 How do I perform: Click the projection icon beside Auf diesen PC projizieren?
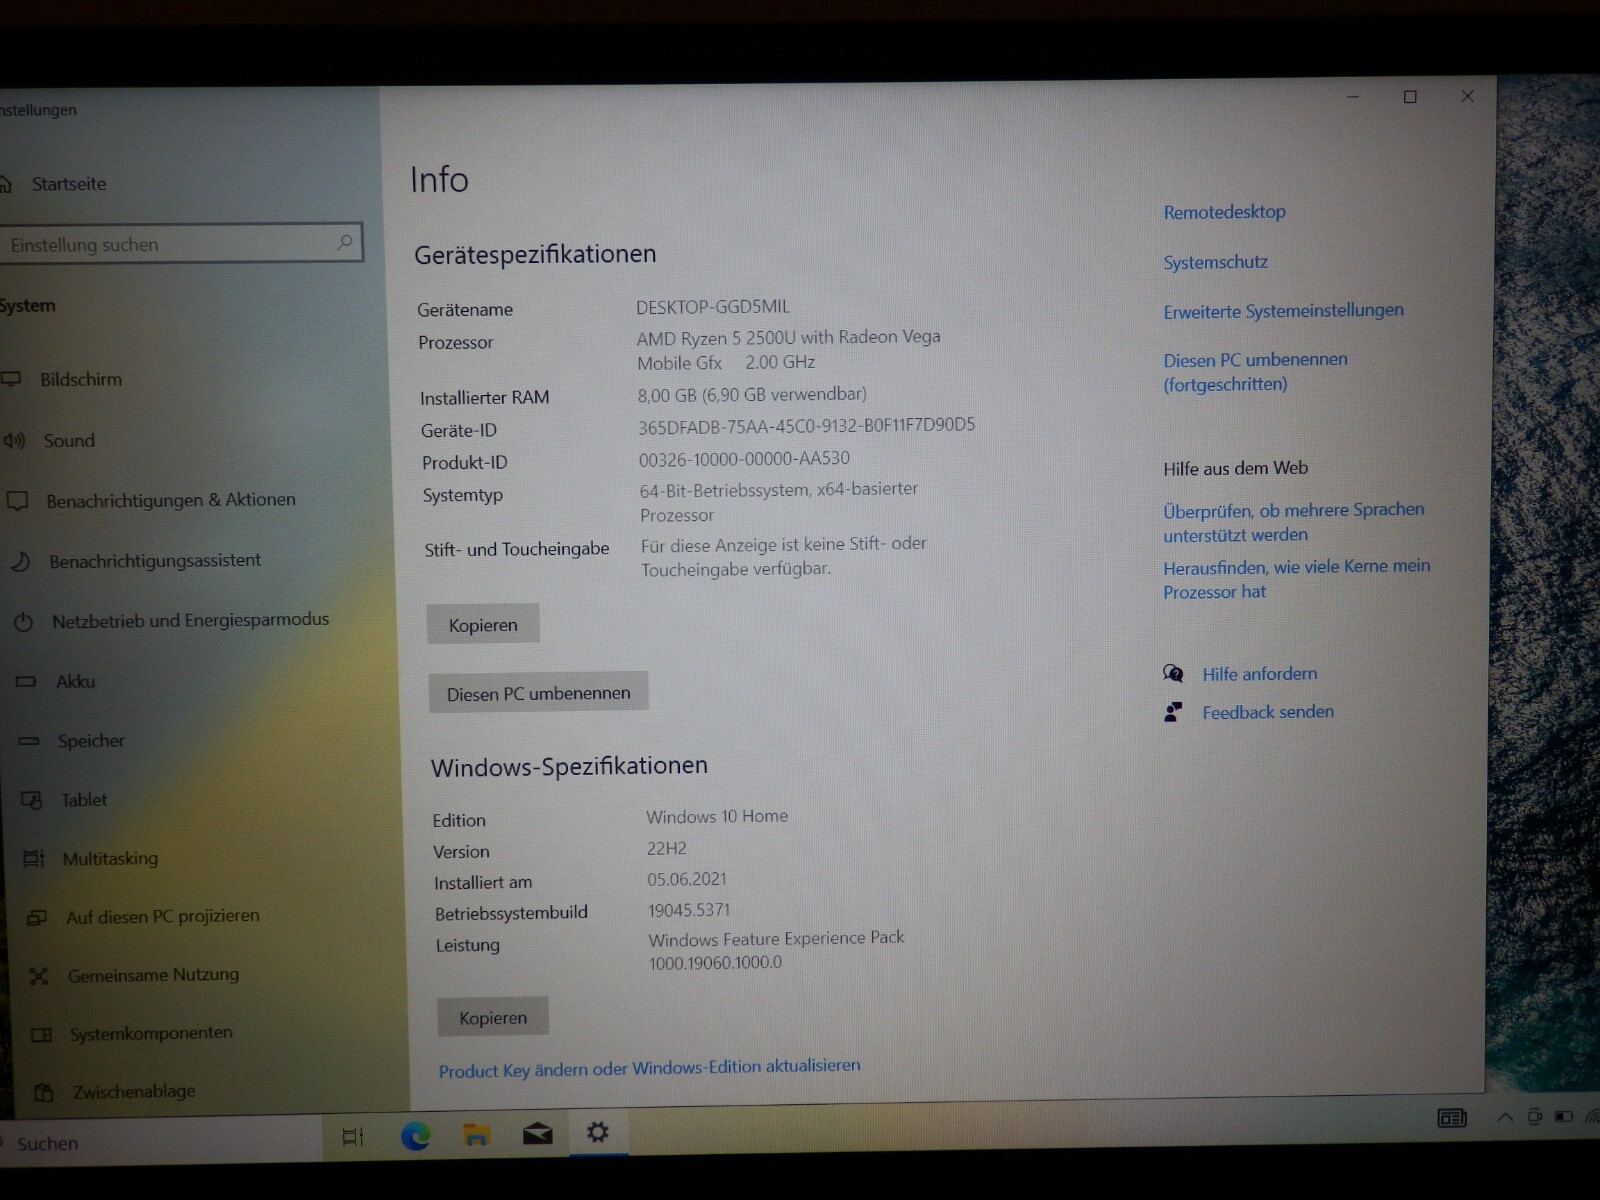pyautogui.click(x=37, y=918)
